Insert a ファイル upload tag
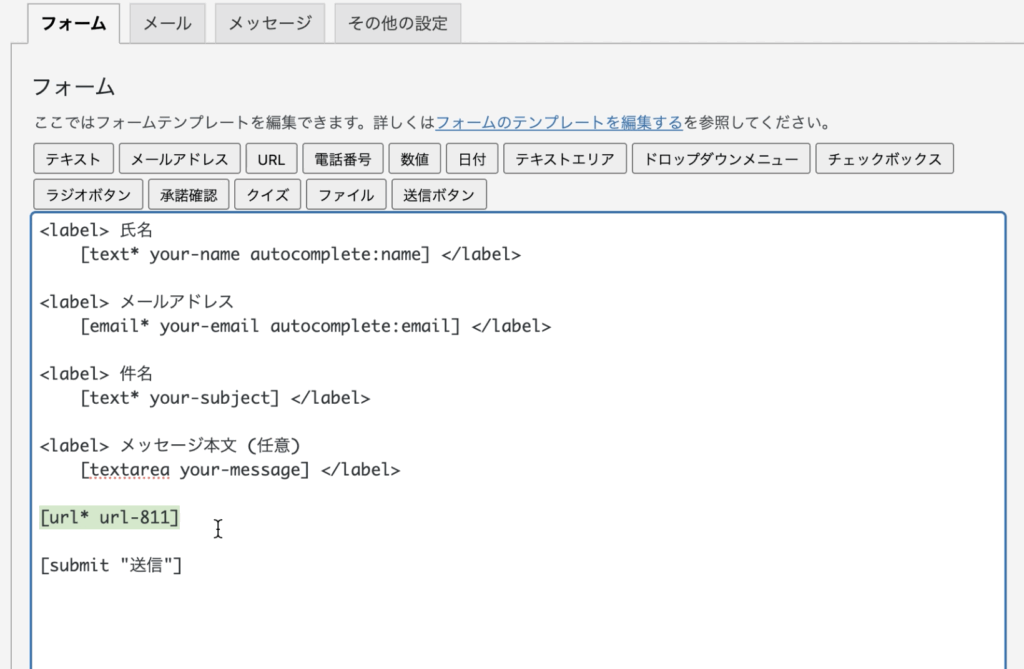Screen dimensions: 1024x669 coord(346,195)
